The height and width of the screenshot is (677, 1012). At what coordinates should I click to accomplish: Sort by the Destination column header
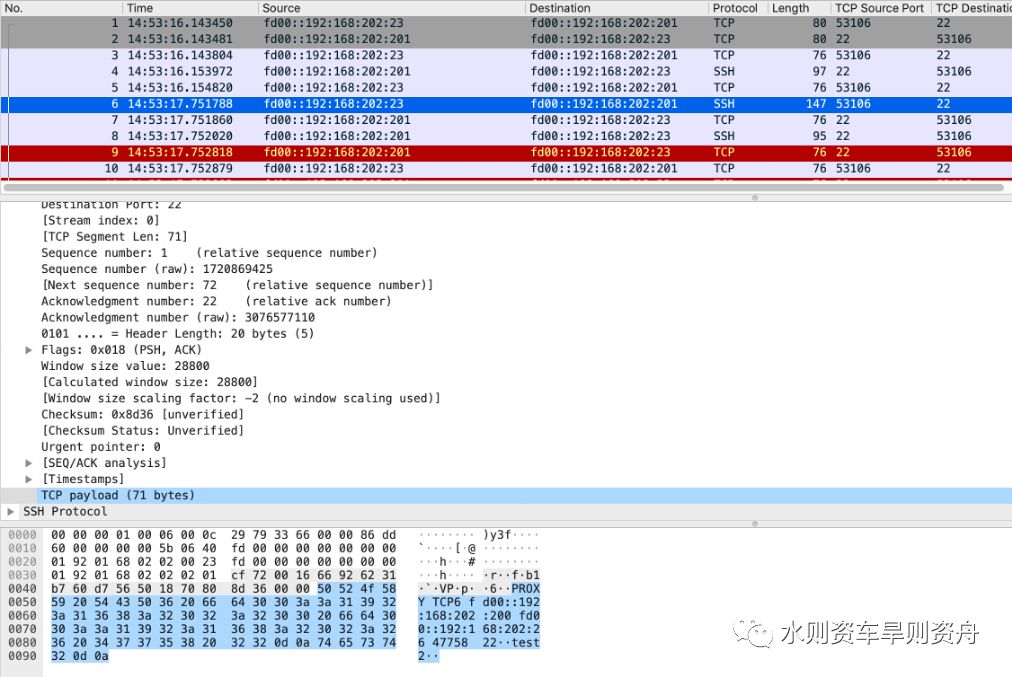point(616,8)
